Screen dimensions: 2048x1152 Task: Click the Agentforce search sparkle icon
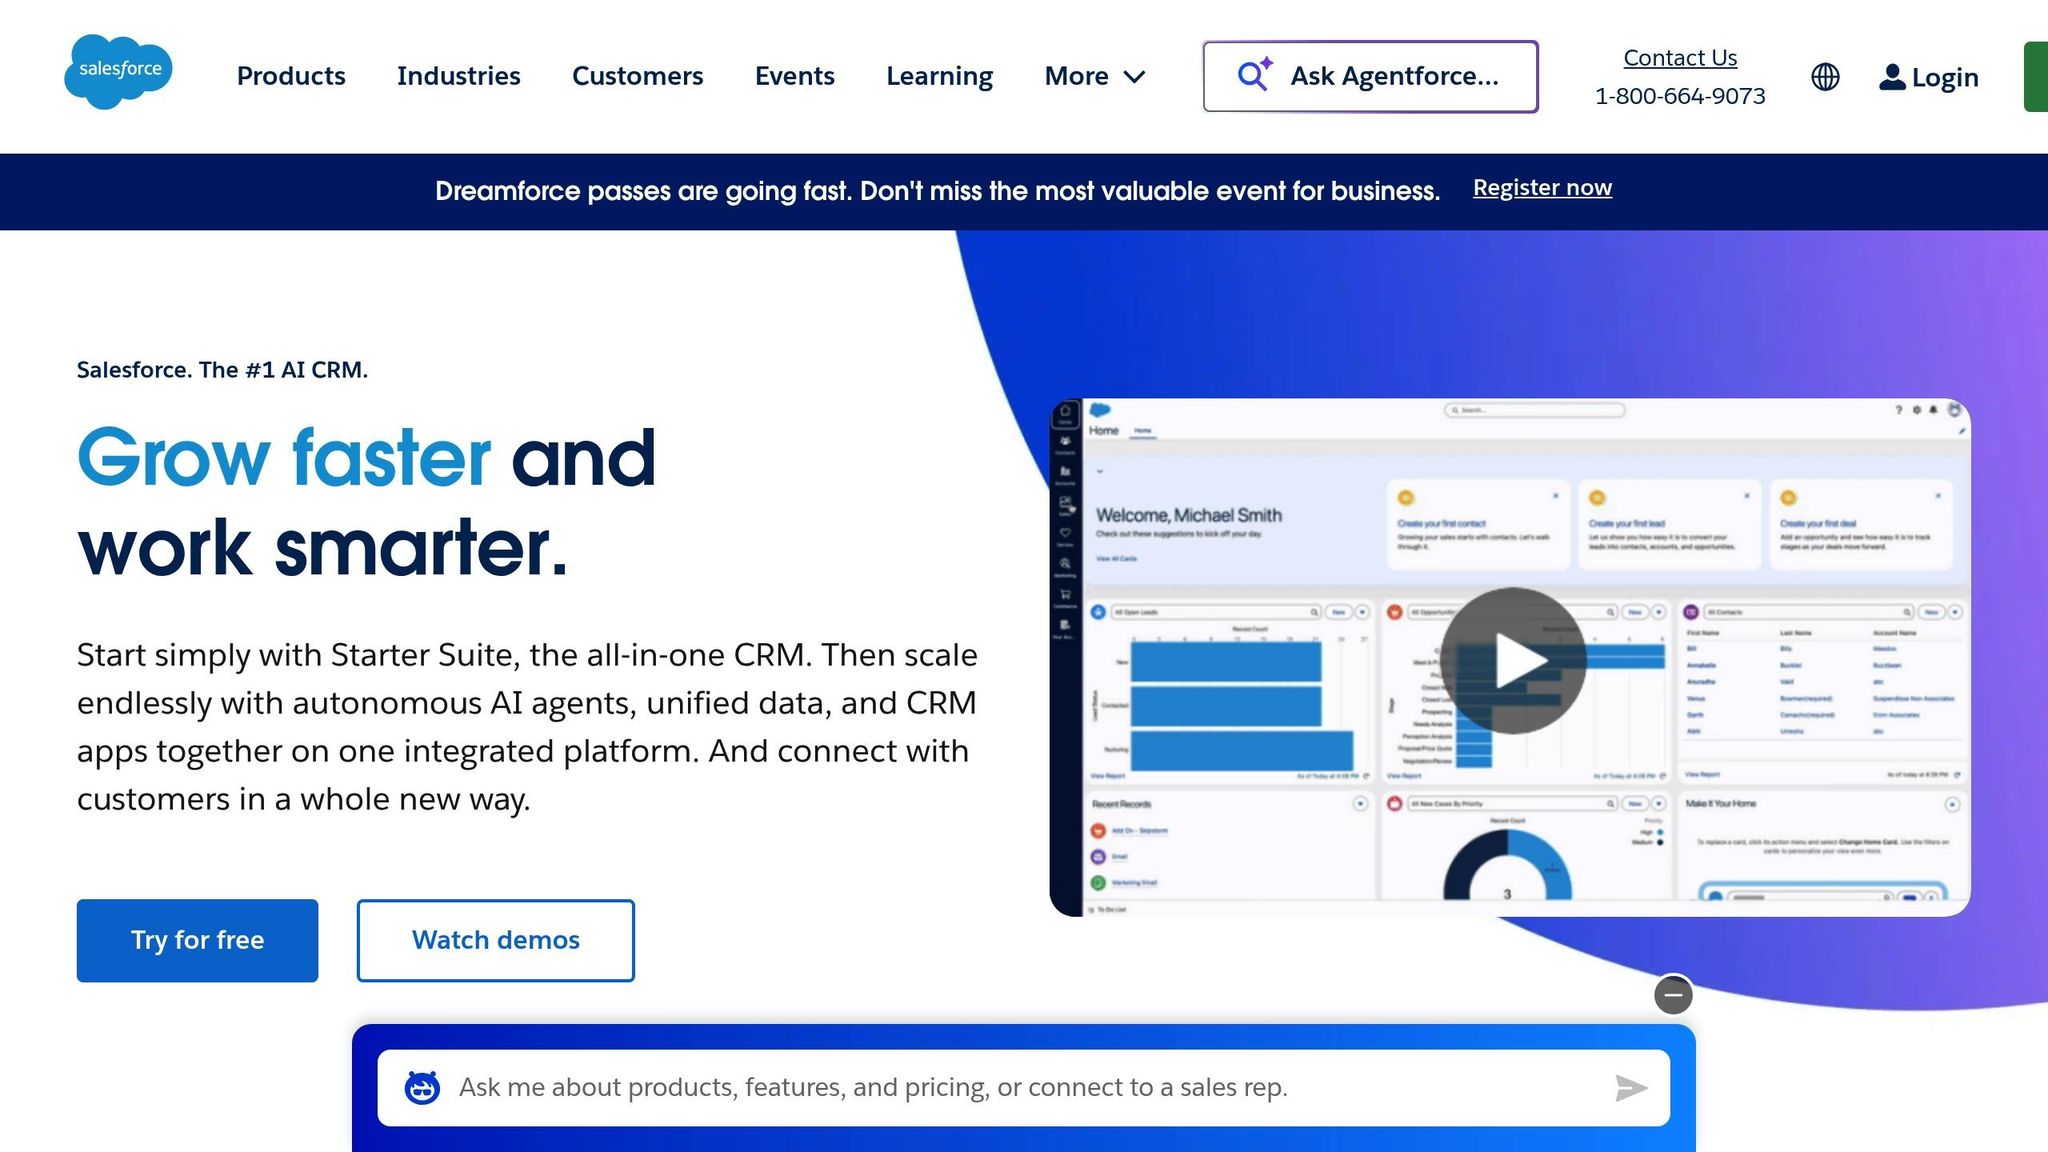[x=1255, y=75]
